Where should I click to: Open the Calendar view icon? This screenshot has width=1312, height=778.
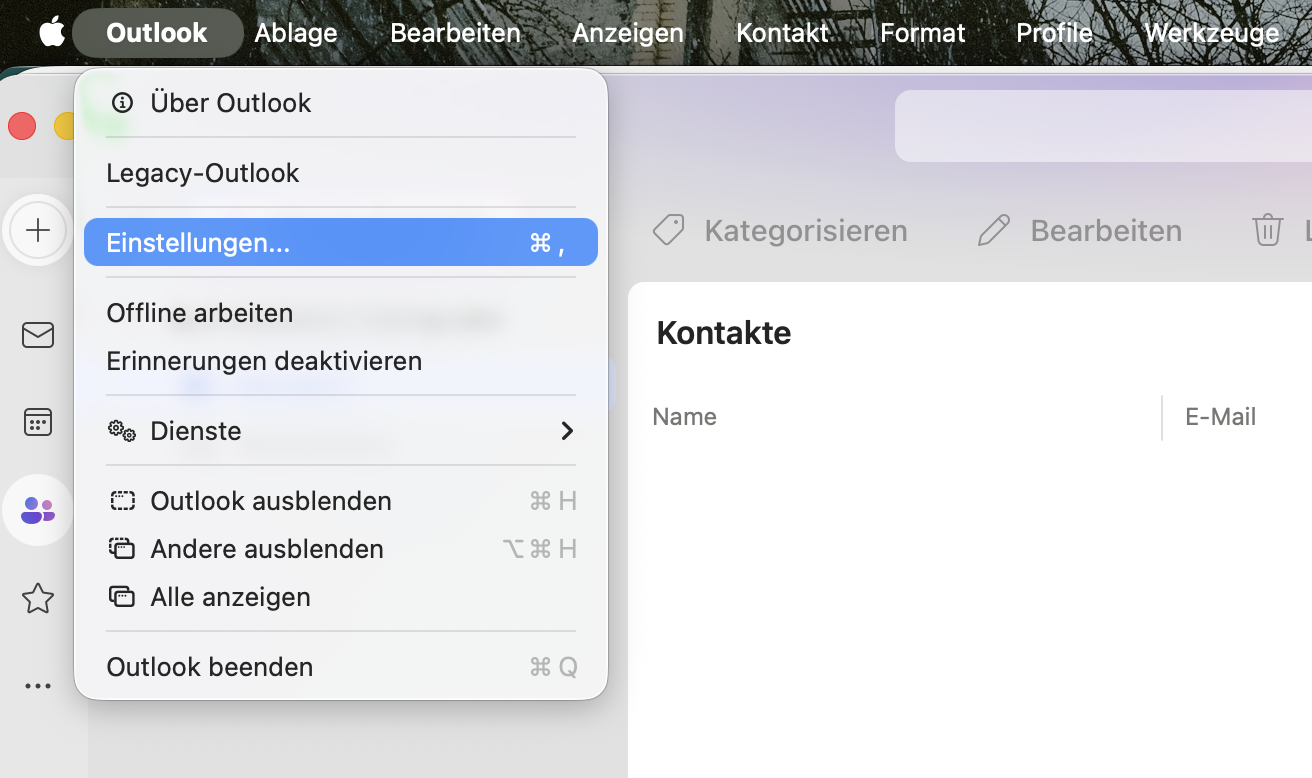coord(38,422)
